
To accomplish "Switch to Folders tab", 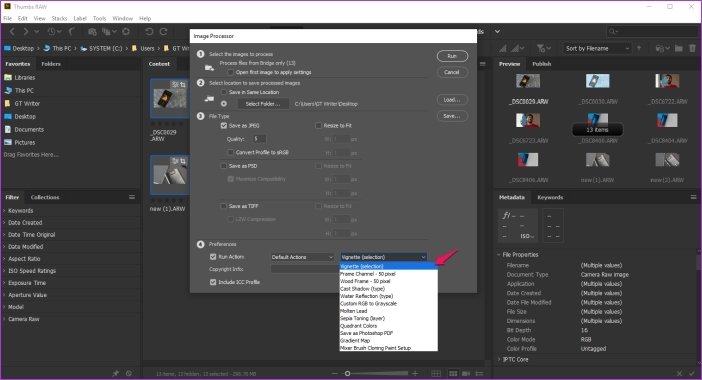I will (51, 64).
